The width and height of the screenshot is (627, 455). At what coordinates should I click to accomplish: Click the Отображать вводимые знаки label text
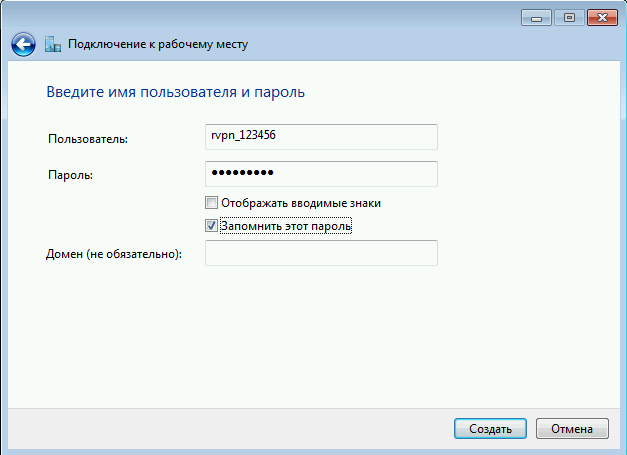tap(301, 203)
